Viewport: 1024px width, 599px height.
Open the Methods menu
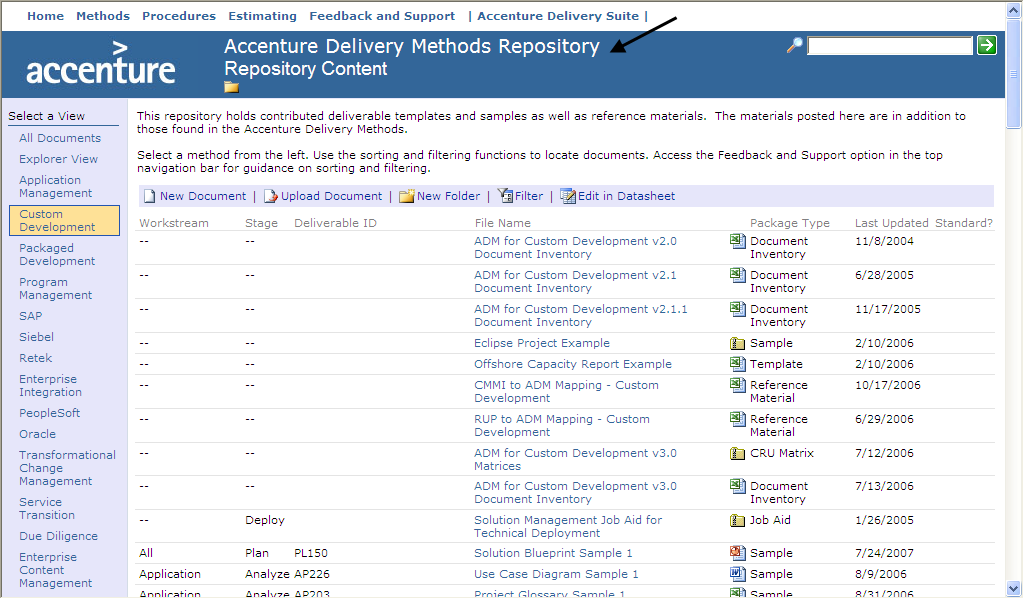click(103, 16)
